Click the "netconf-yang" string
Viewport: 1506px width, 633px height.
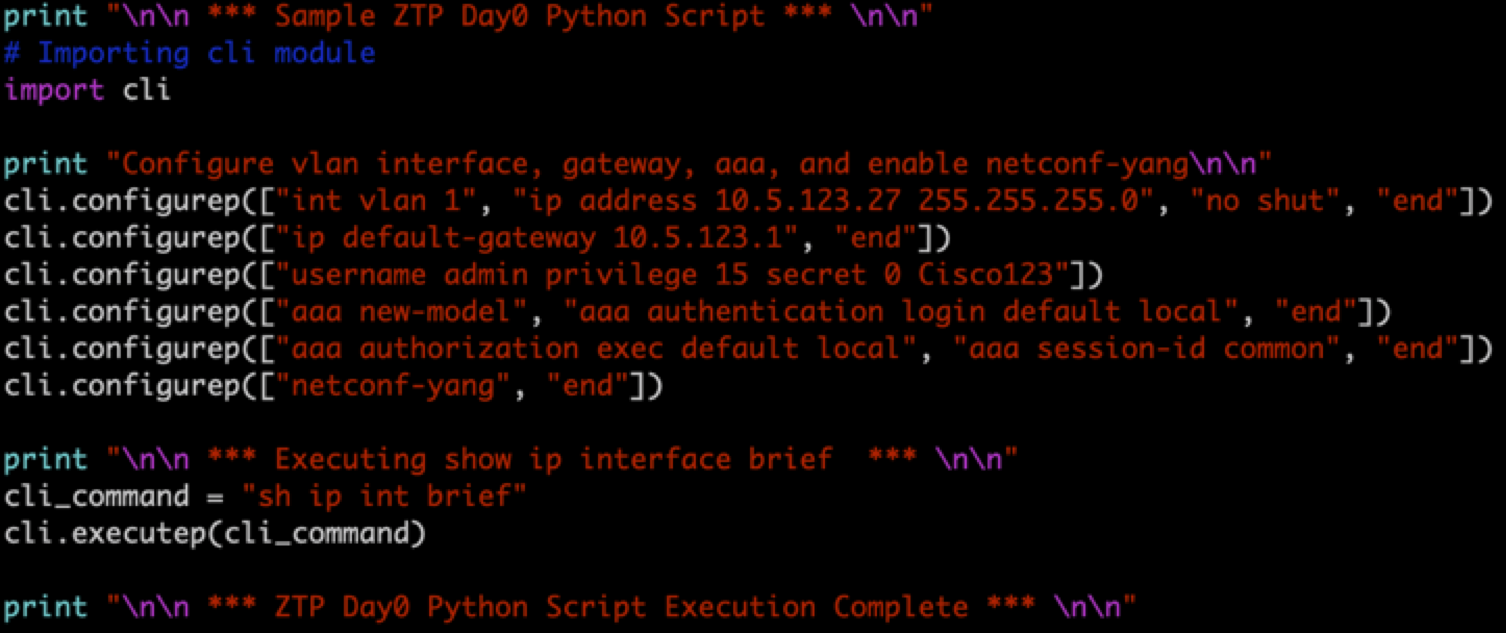point(393,386)
